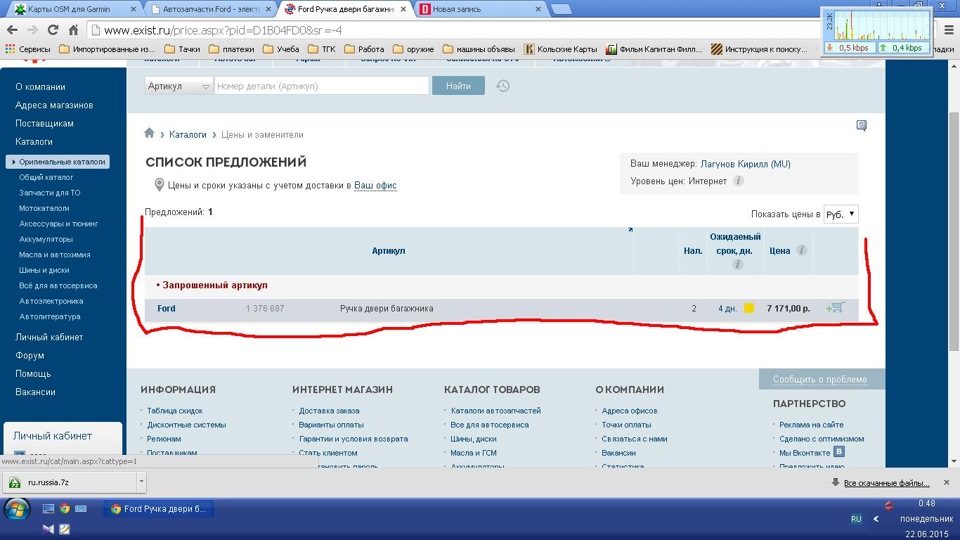Viewport: 960px width, 540px height.
Task: Add Ford part to cart
Action: [x=835, y=308]
